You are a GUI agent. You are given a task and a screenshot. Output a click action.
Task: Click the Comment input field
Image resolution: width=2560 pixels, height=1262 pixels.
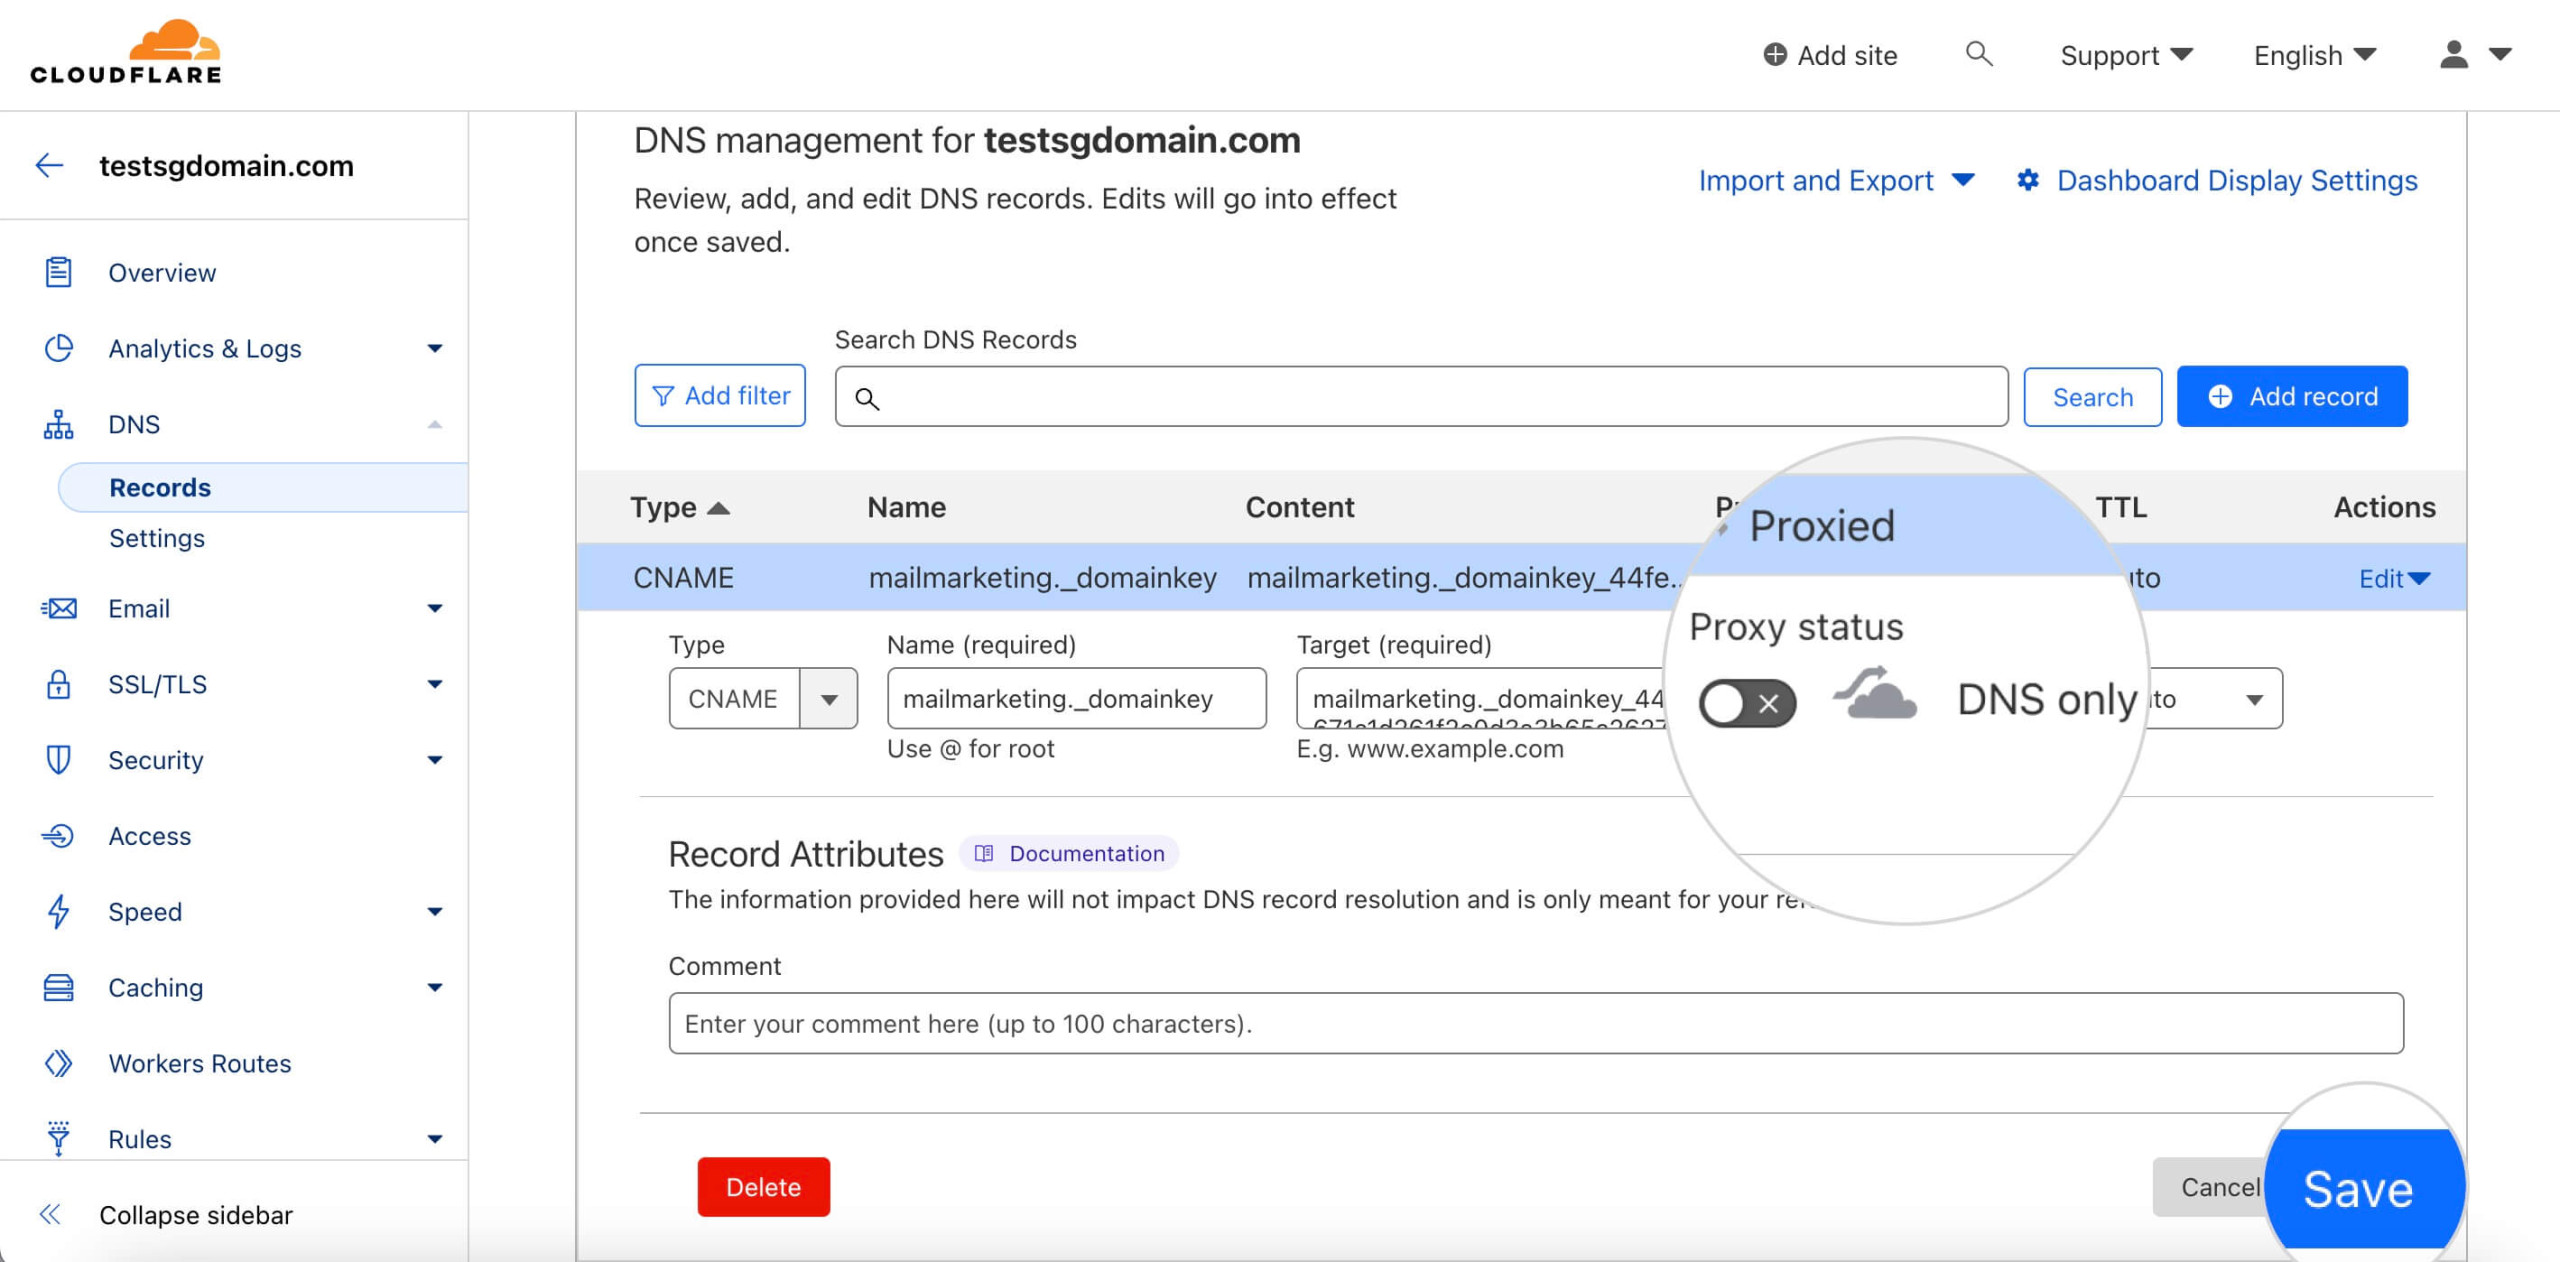(x=1535, y=1024)
